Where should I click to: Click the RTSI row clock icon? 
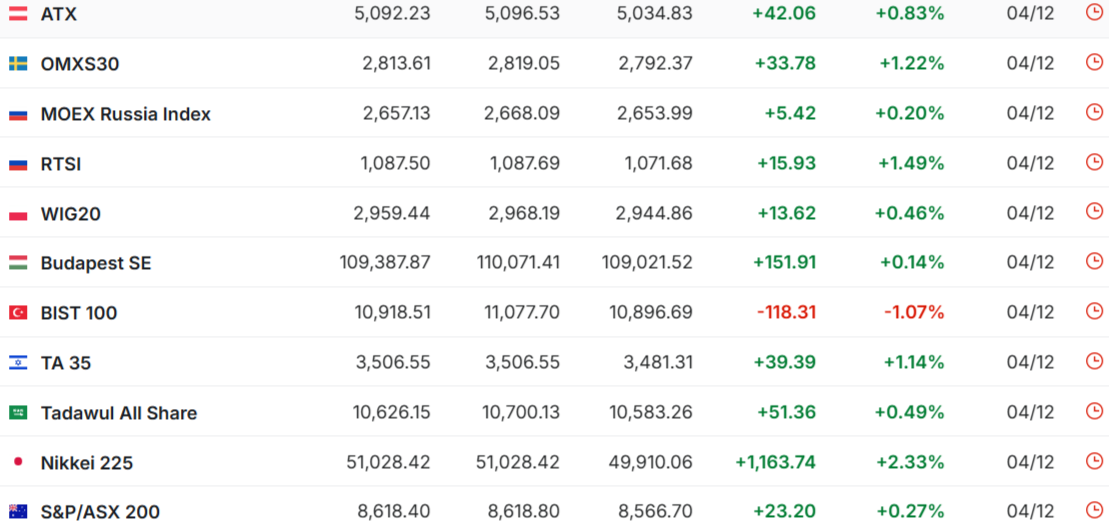[1094, 162]
